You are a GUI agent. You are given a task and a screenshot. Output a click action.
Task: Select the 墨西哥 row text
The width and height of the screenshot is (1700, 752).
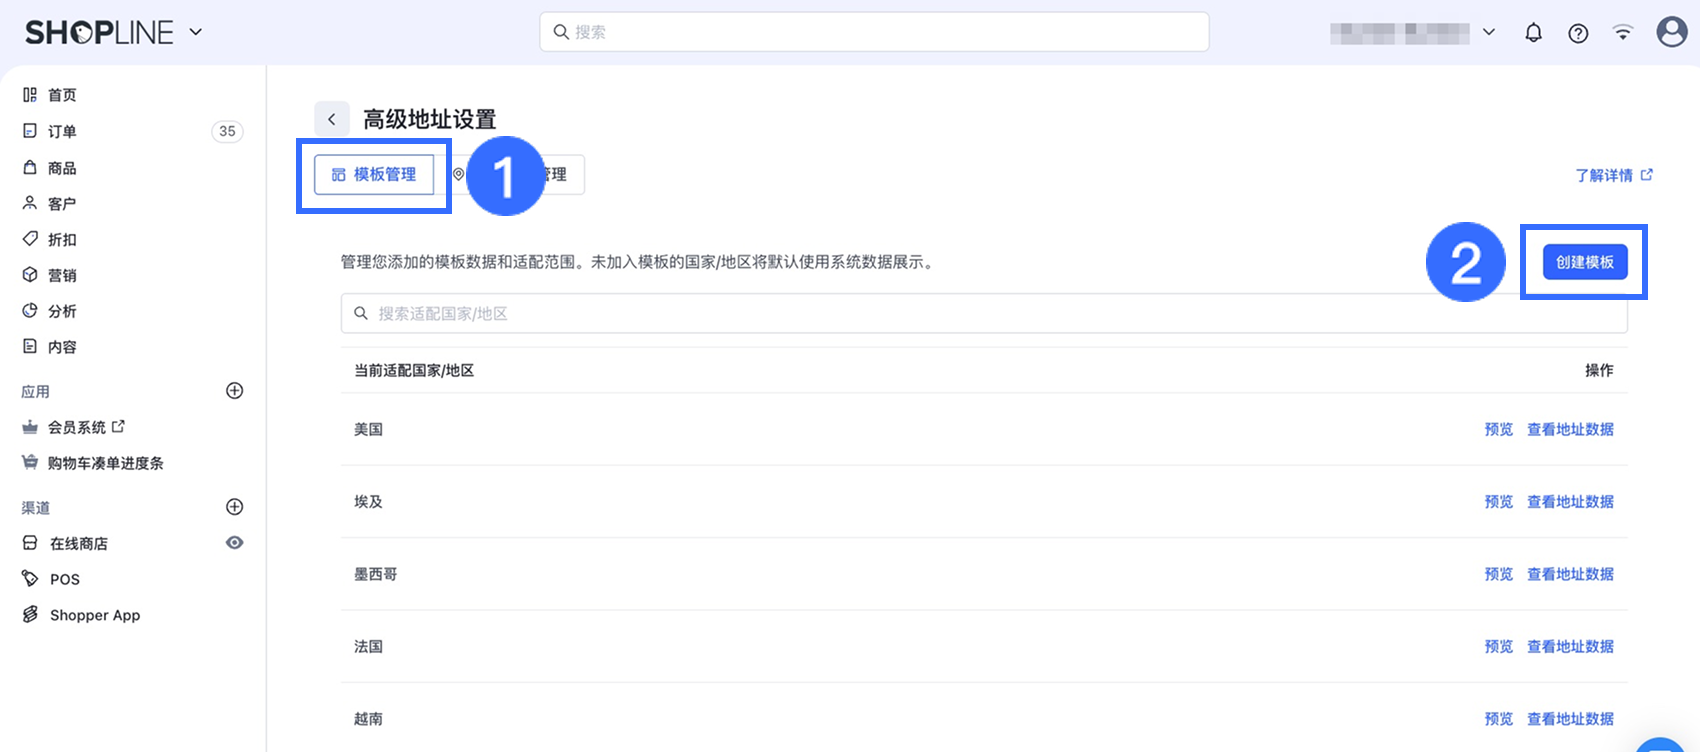[376, 574]
